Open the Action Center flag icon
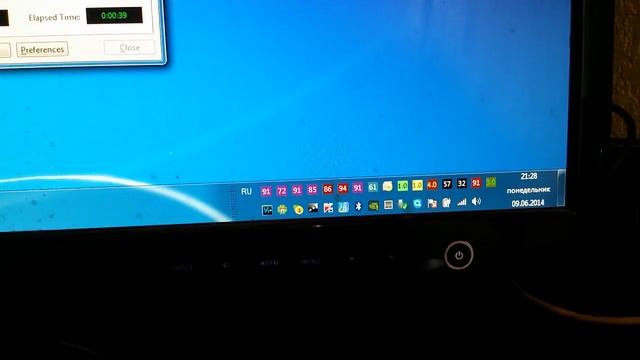This screenshot has width=640, height=360. click(x=432, y=203)
